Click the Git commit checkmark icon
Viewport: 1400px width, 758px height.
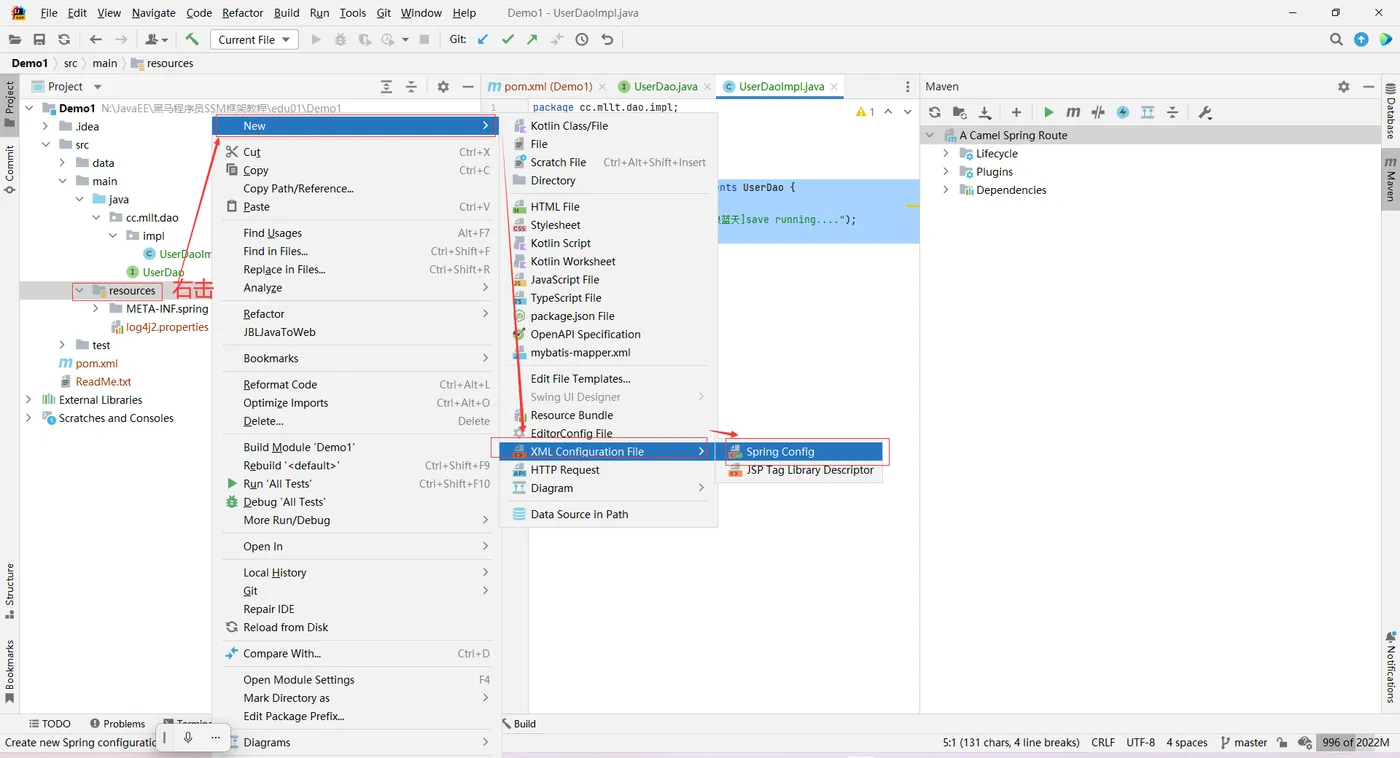pyautogui.click(x=508, y=39)
